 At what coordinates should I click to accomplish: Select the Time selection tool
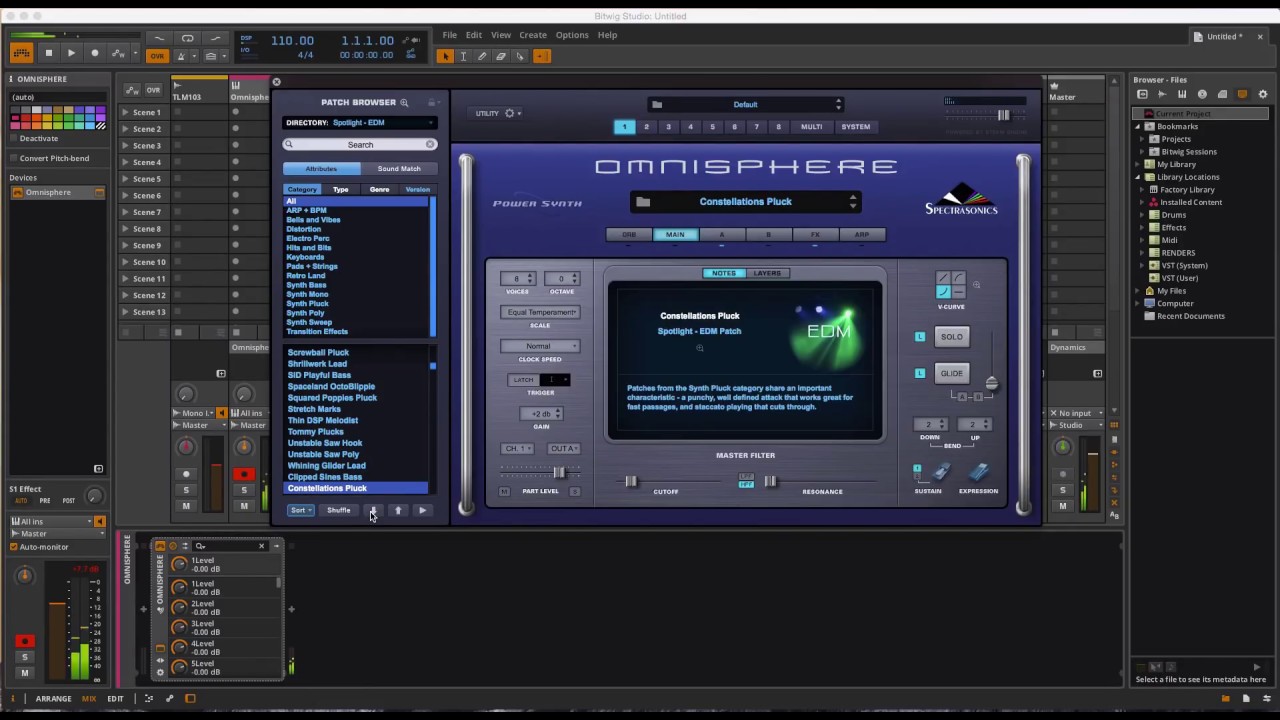[x=463, y=56]
